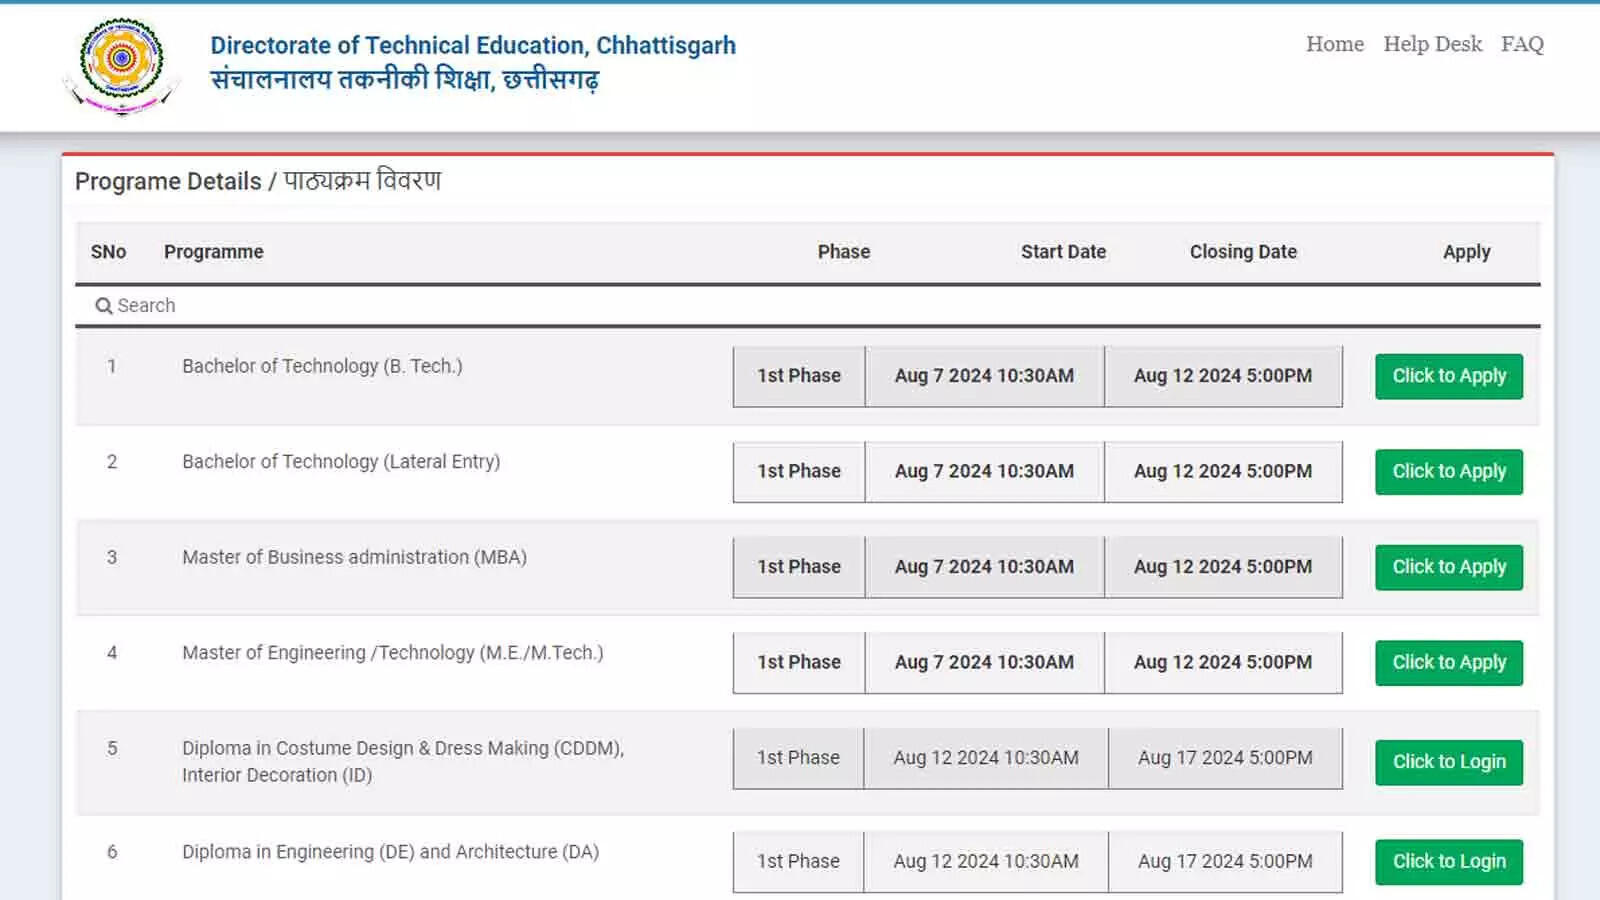Apply for B.Tech Lateral Entry programme
The image size is (1600, 900).
(x=1448, y=471)
